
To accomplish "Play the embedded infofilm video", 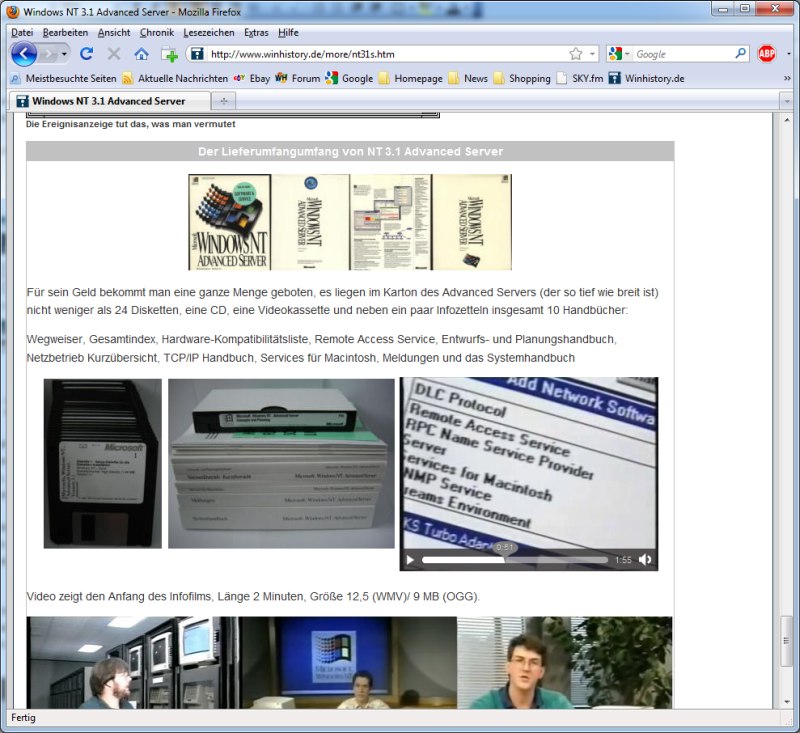I will 410,560.
